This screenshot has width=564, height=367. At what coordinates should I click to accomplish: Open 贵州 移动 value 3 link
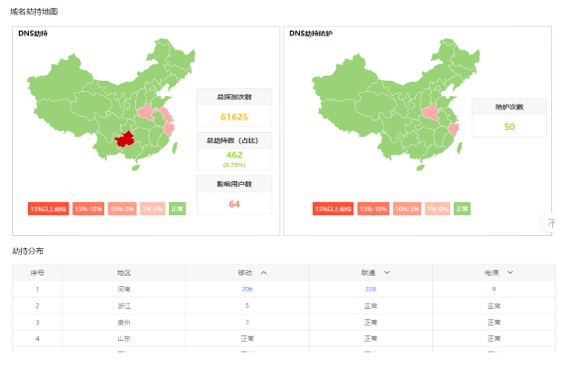click(x=247, y=322)
